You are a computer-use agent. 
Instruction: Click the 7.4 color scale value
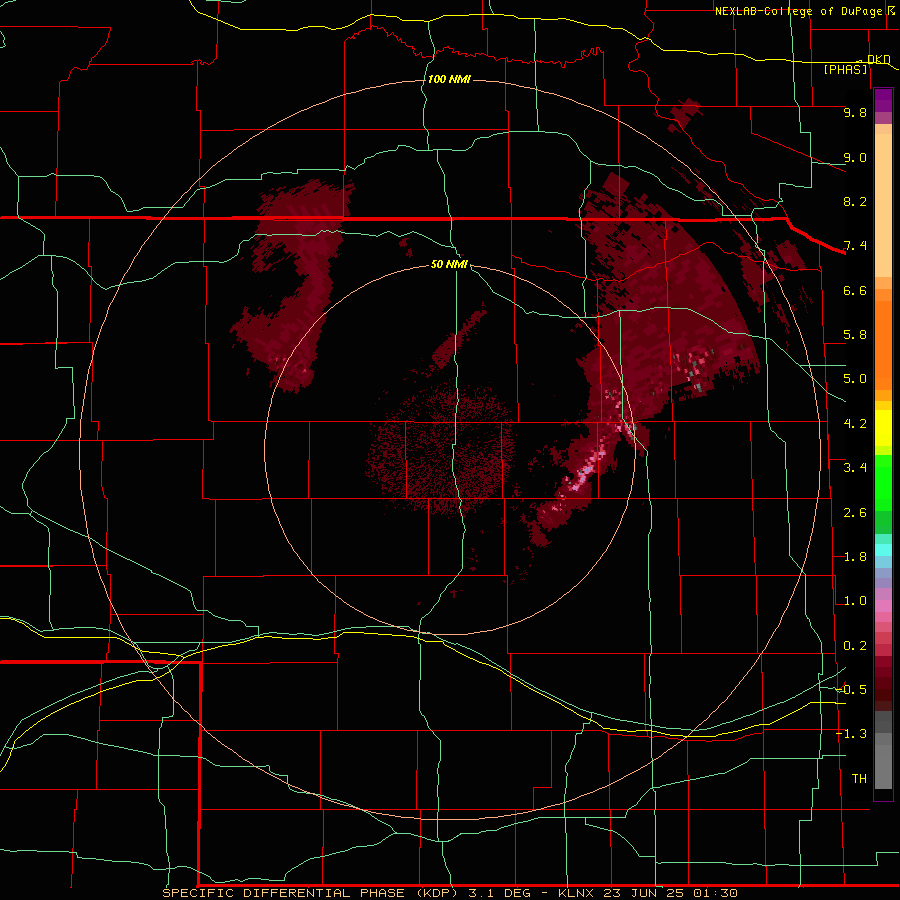855,246
